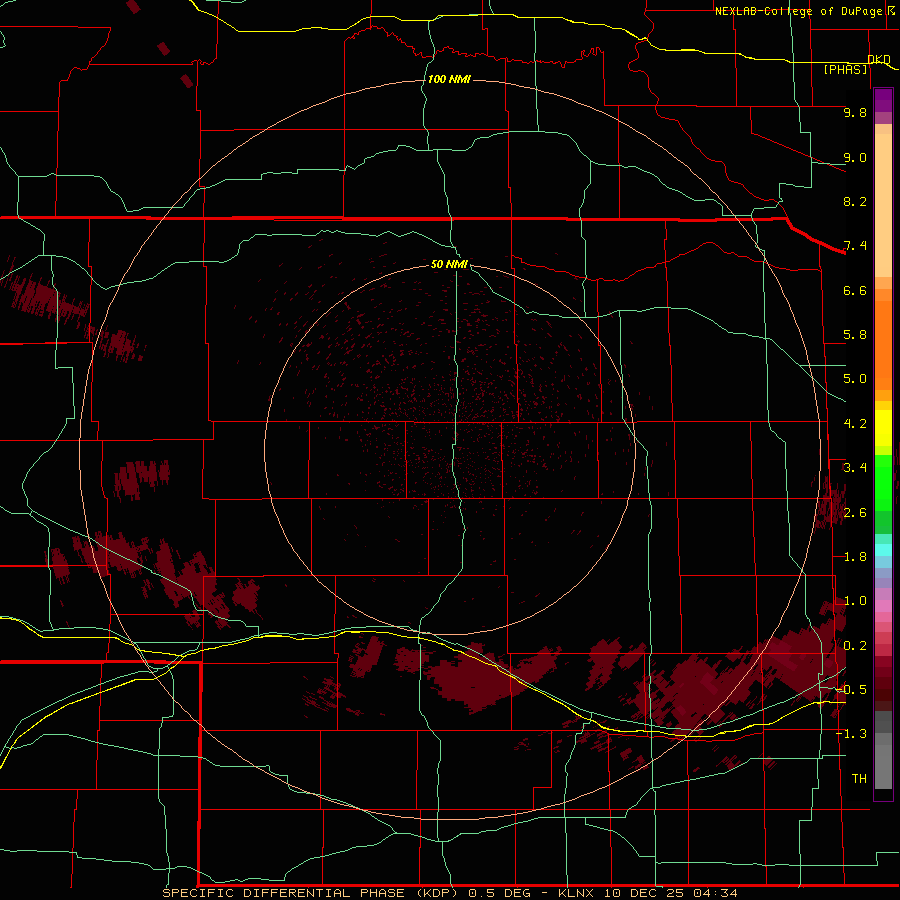Select the orange color scale segment
This screenshot has width=900, height=900.
[883, 344]
